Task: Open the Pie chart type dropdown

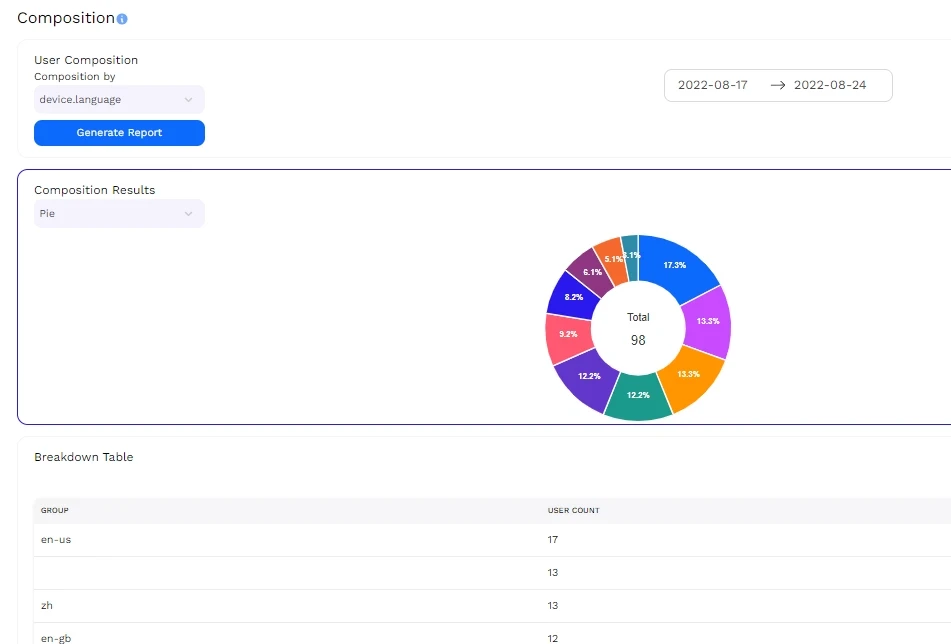Action: (x=119, y=213)
